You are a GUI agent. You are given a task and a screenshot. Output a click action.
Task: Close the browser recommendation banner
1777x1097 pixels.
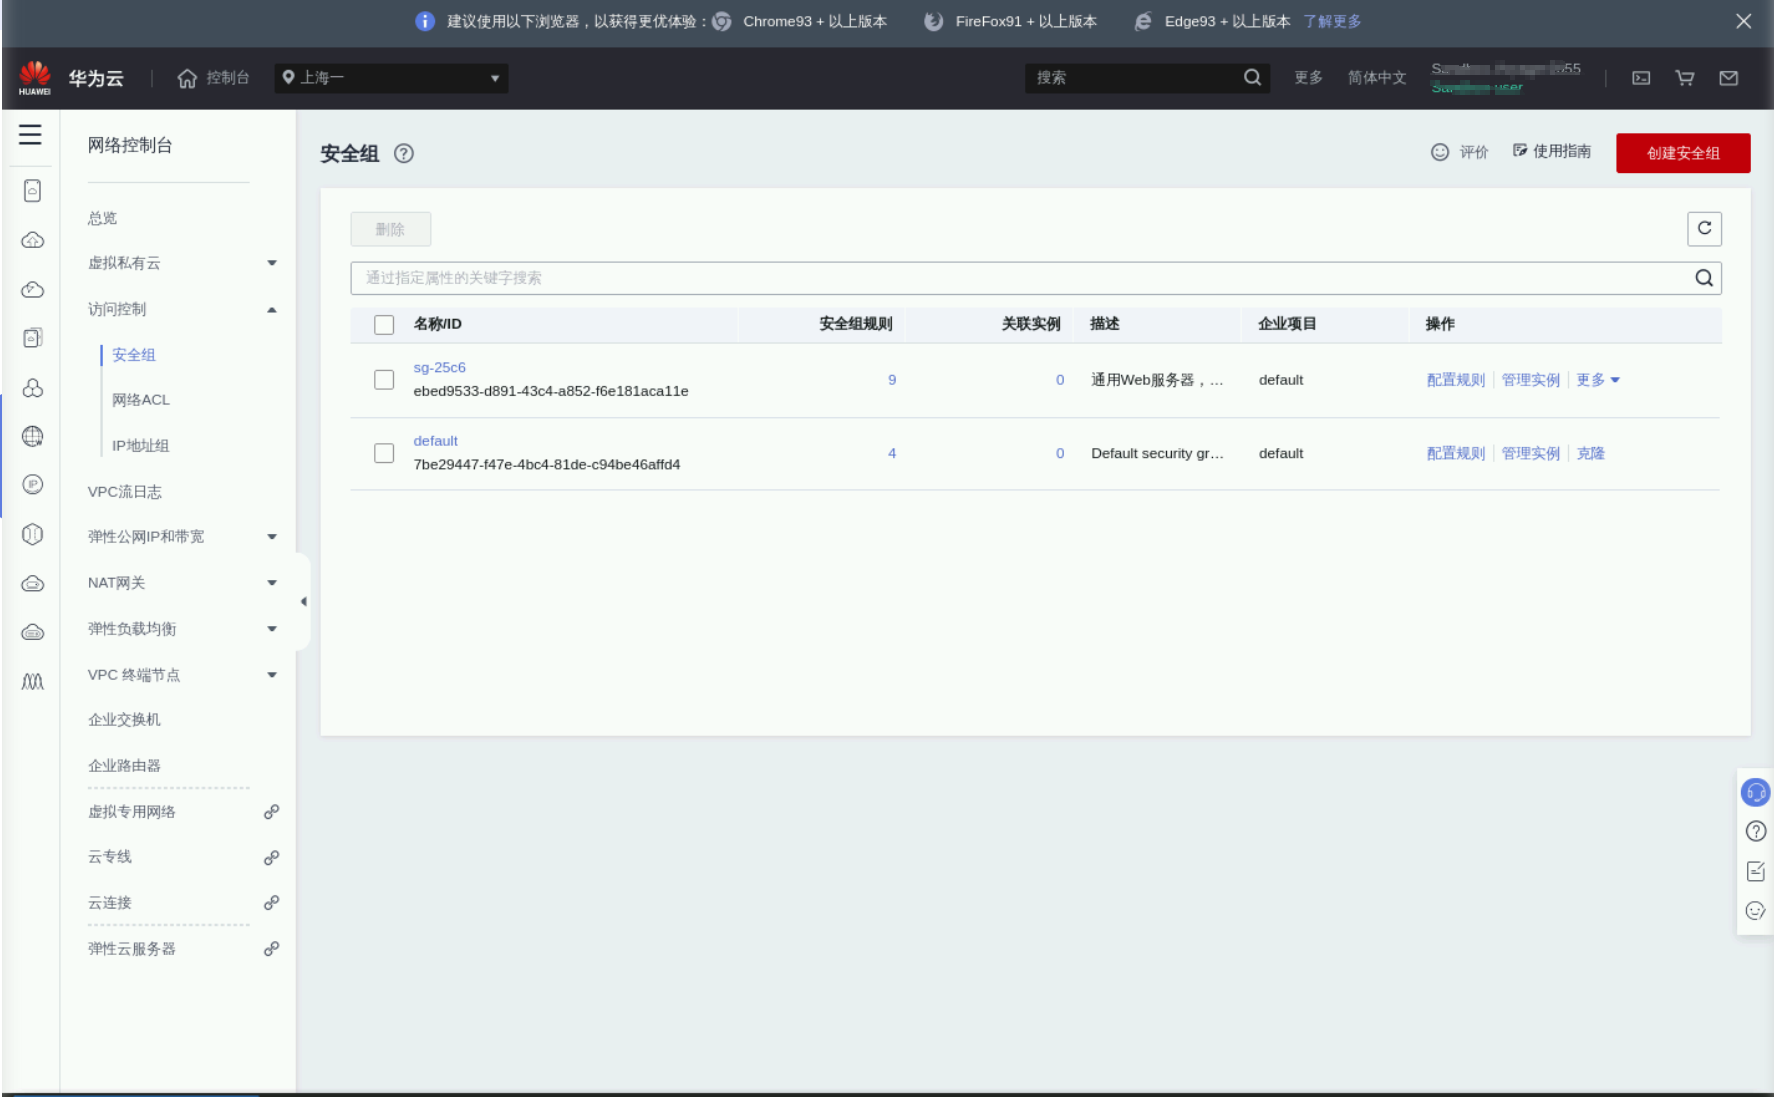(x=1744, y=21)
